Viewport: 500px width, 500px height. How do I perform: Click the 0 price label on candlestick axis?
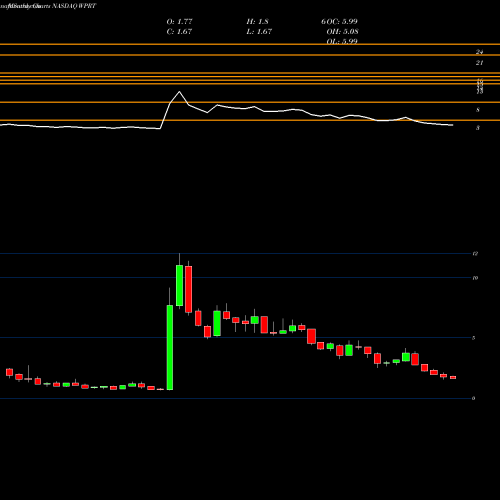[x=474, y=398]
